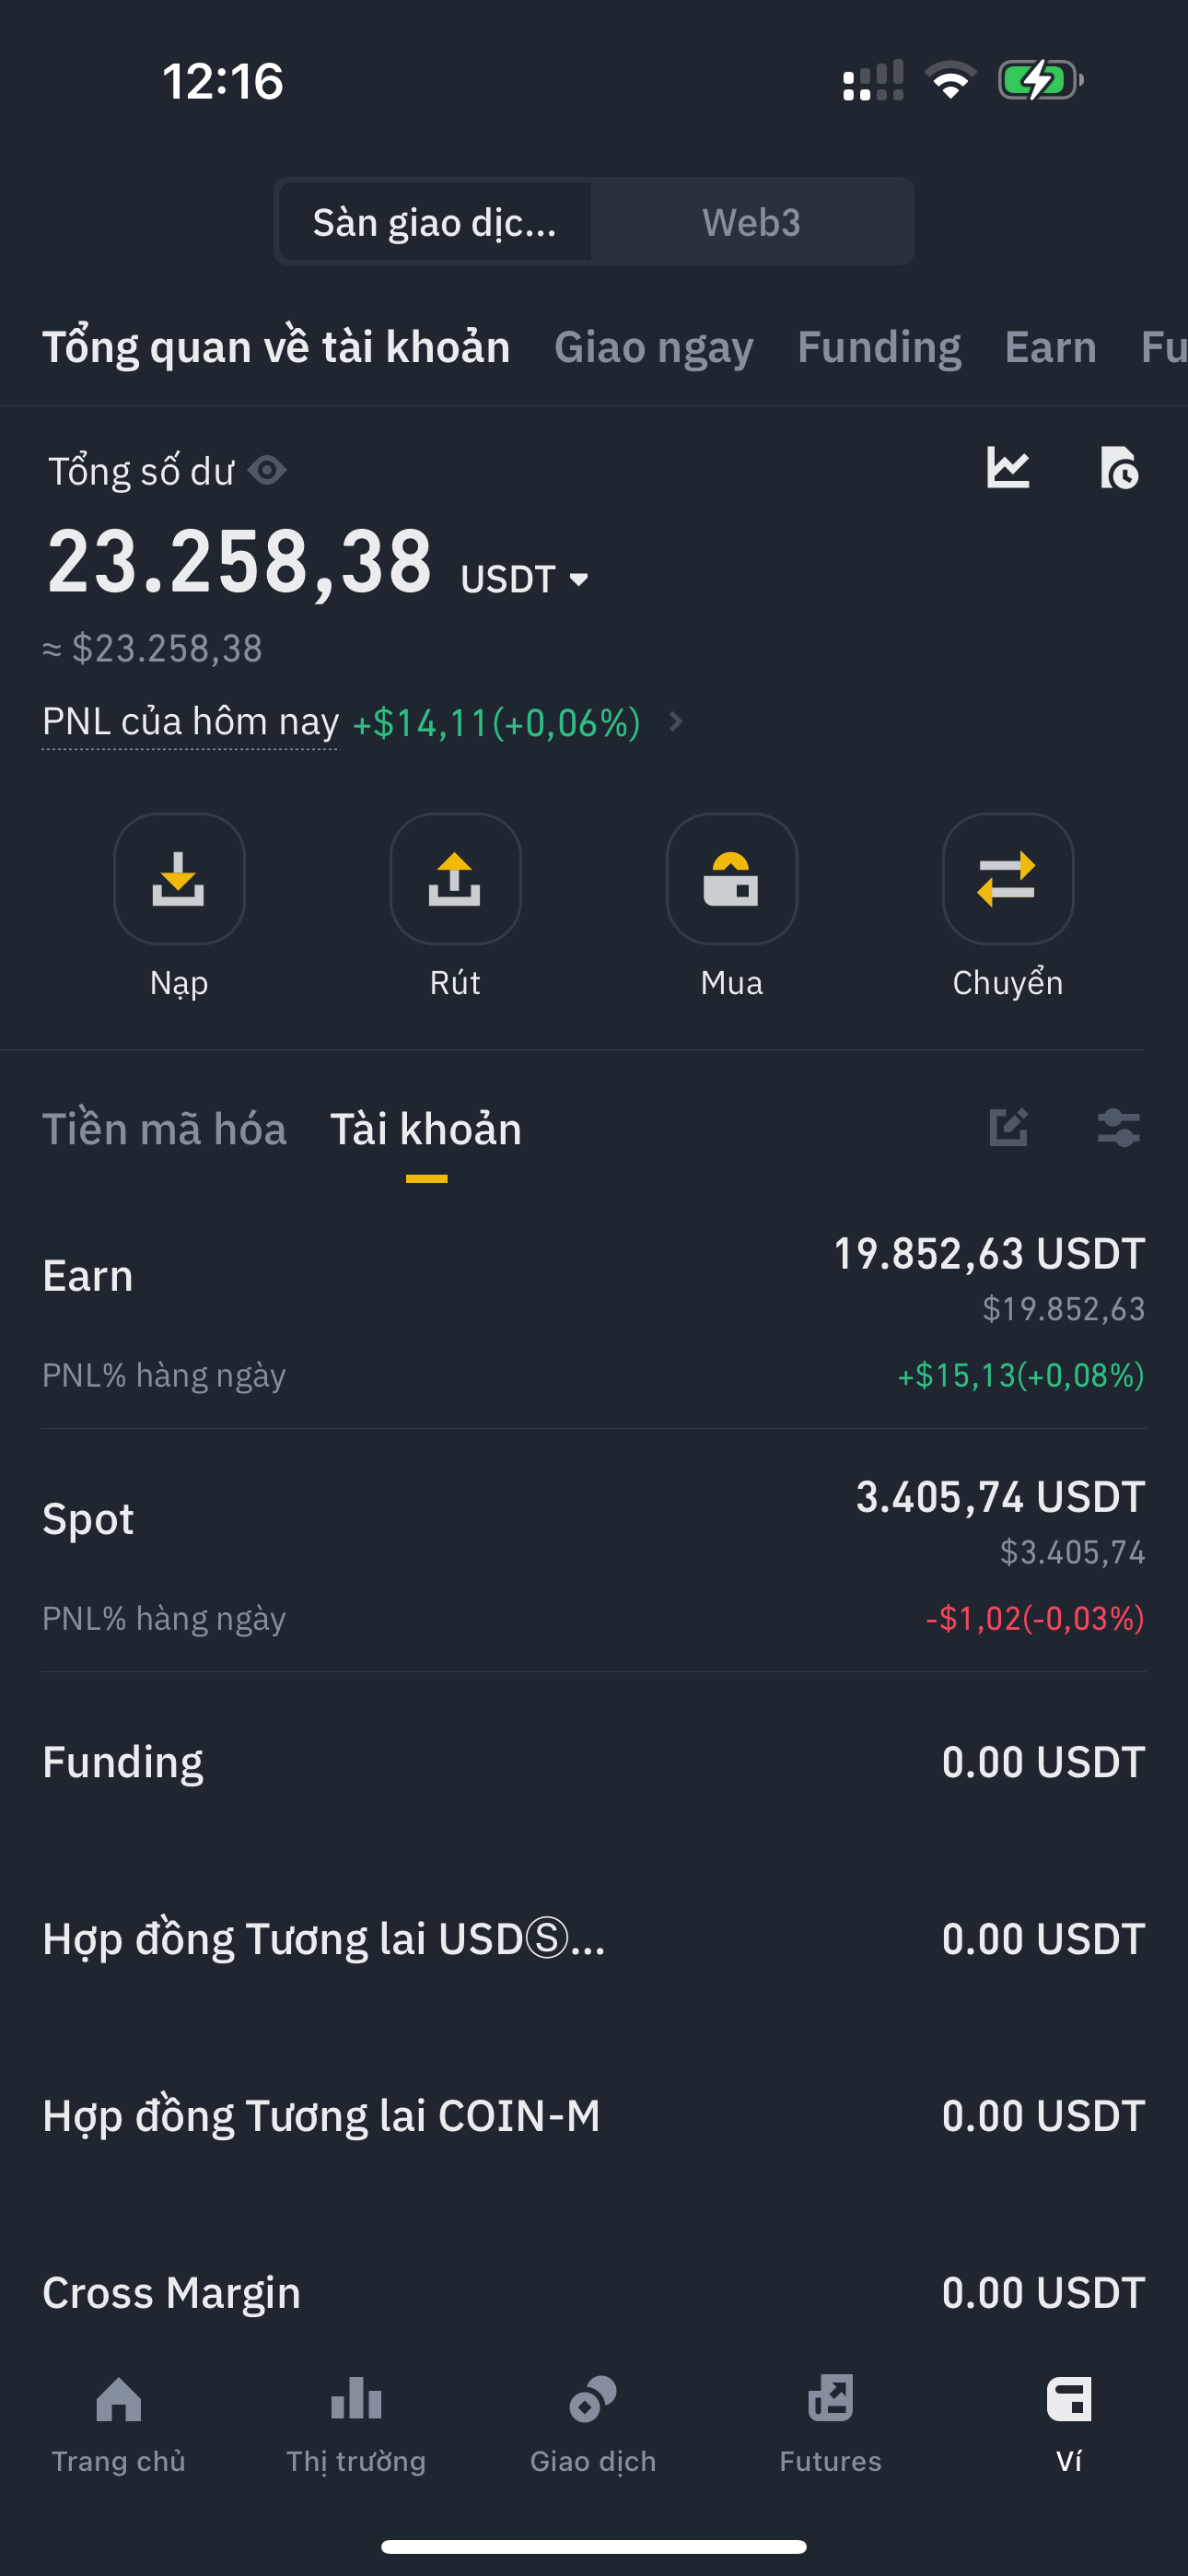Viewport: 1188px width, 2576px height.
Task: Open the Mua buy icon
Action: tap(731, 879)
